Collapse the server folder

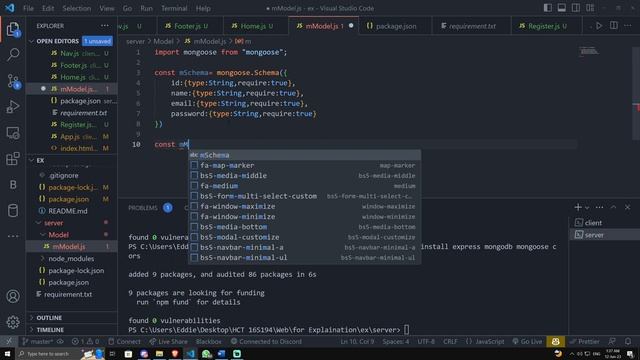54,223
